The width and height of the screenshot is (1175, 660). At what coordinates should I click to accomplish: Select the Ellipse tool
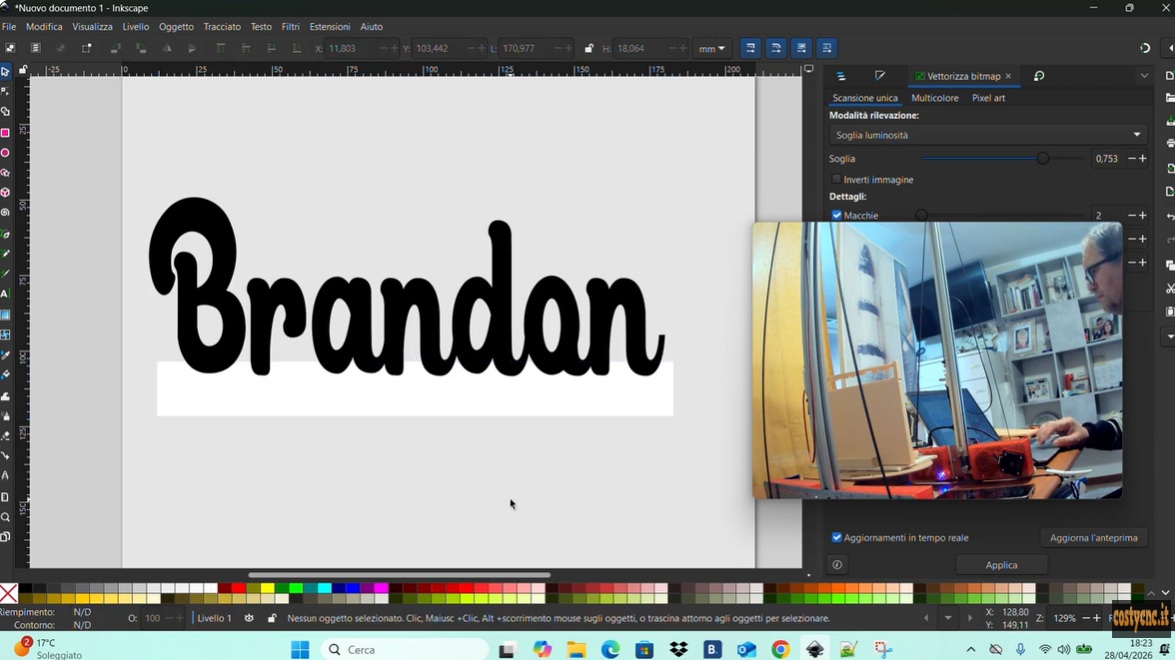pyautogui.click(x=5, y=153)
